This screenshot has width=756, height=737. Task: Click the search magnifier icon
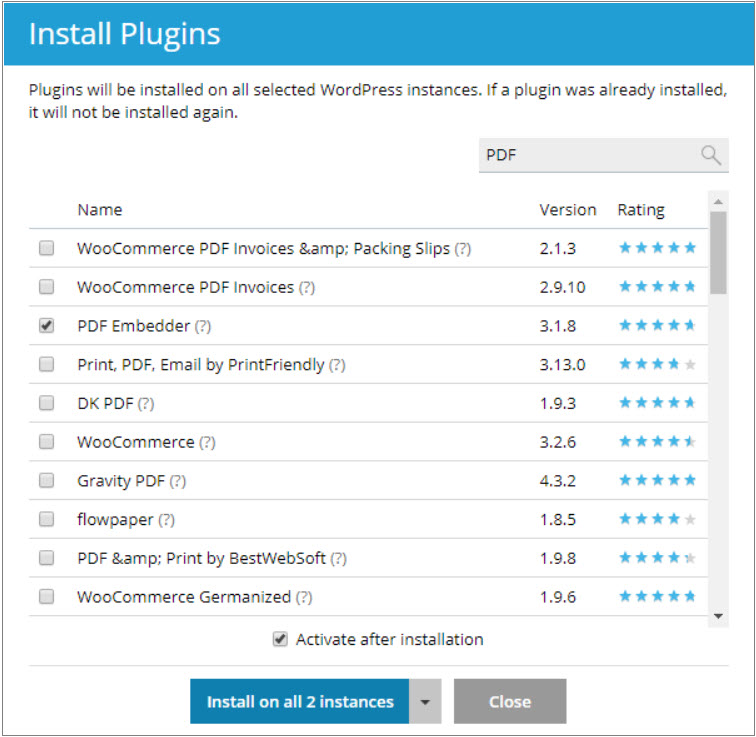click(x=710, y=155)
